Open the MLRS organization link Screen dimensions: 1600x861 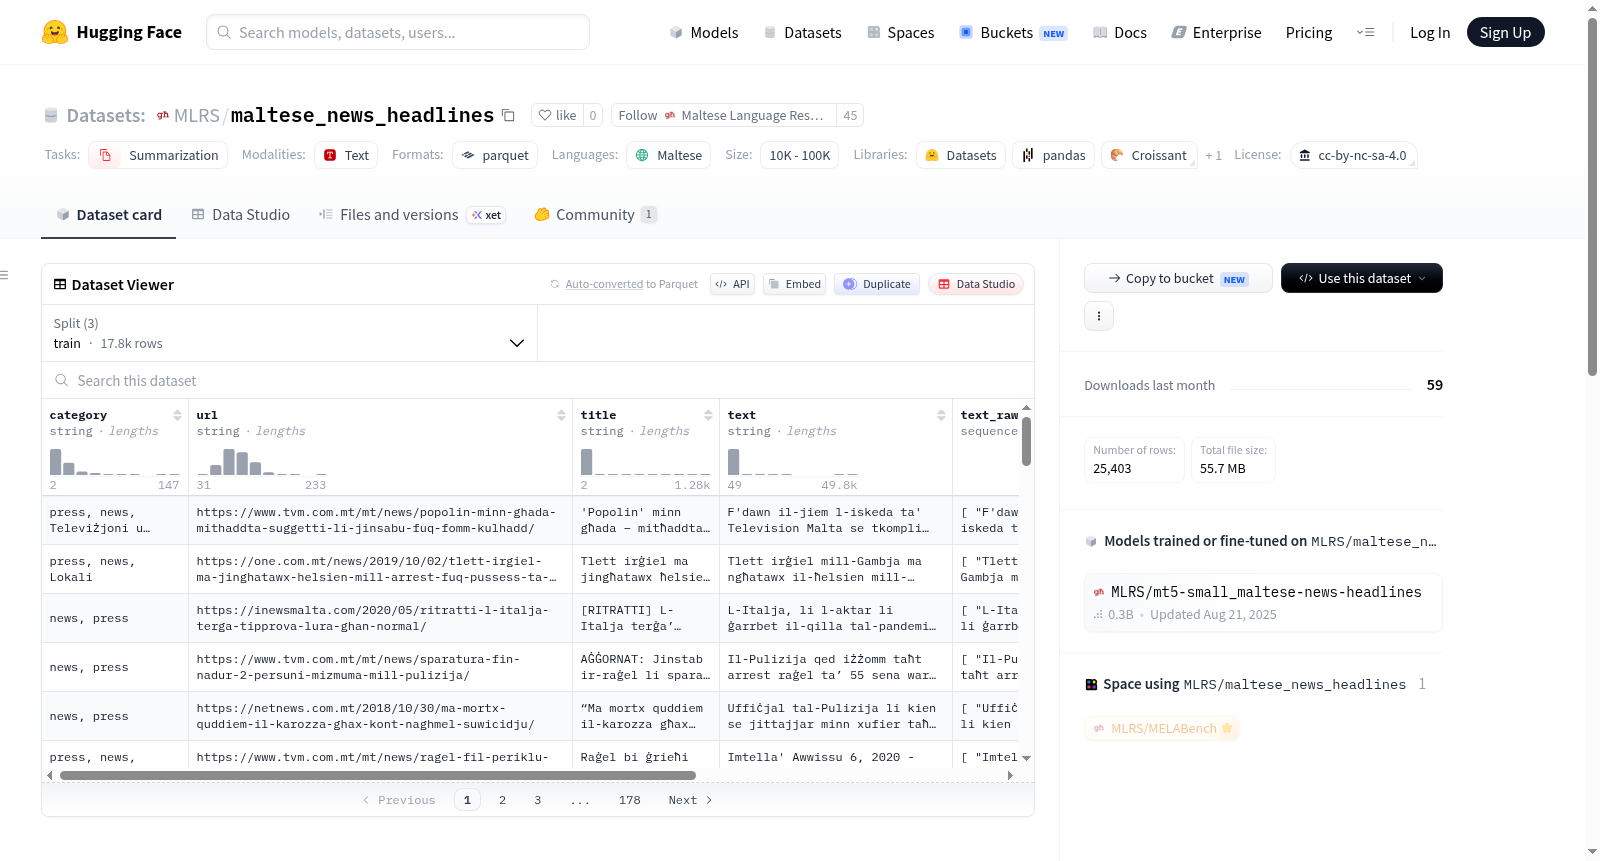point(196,115)
